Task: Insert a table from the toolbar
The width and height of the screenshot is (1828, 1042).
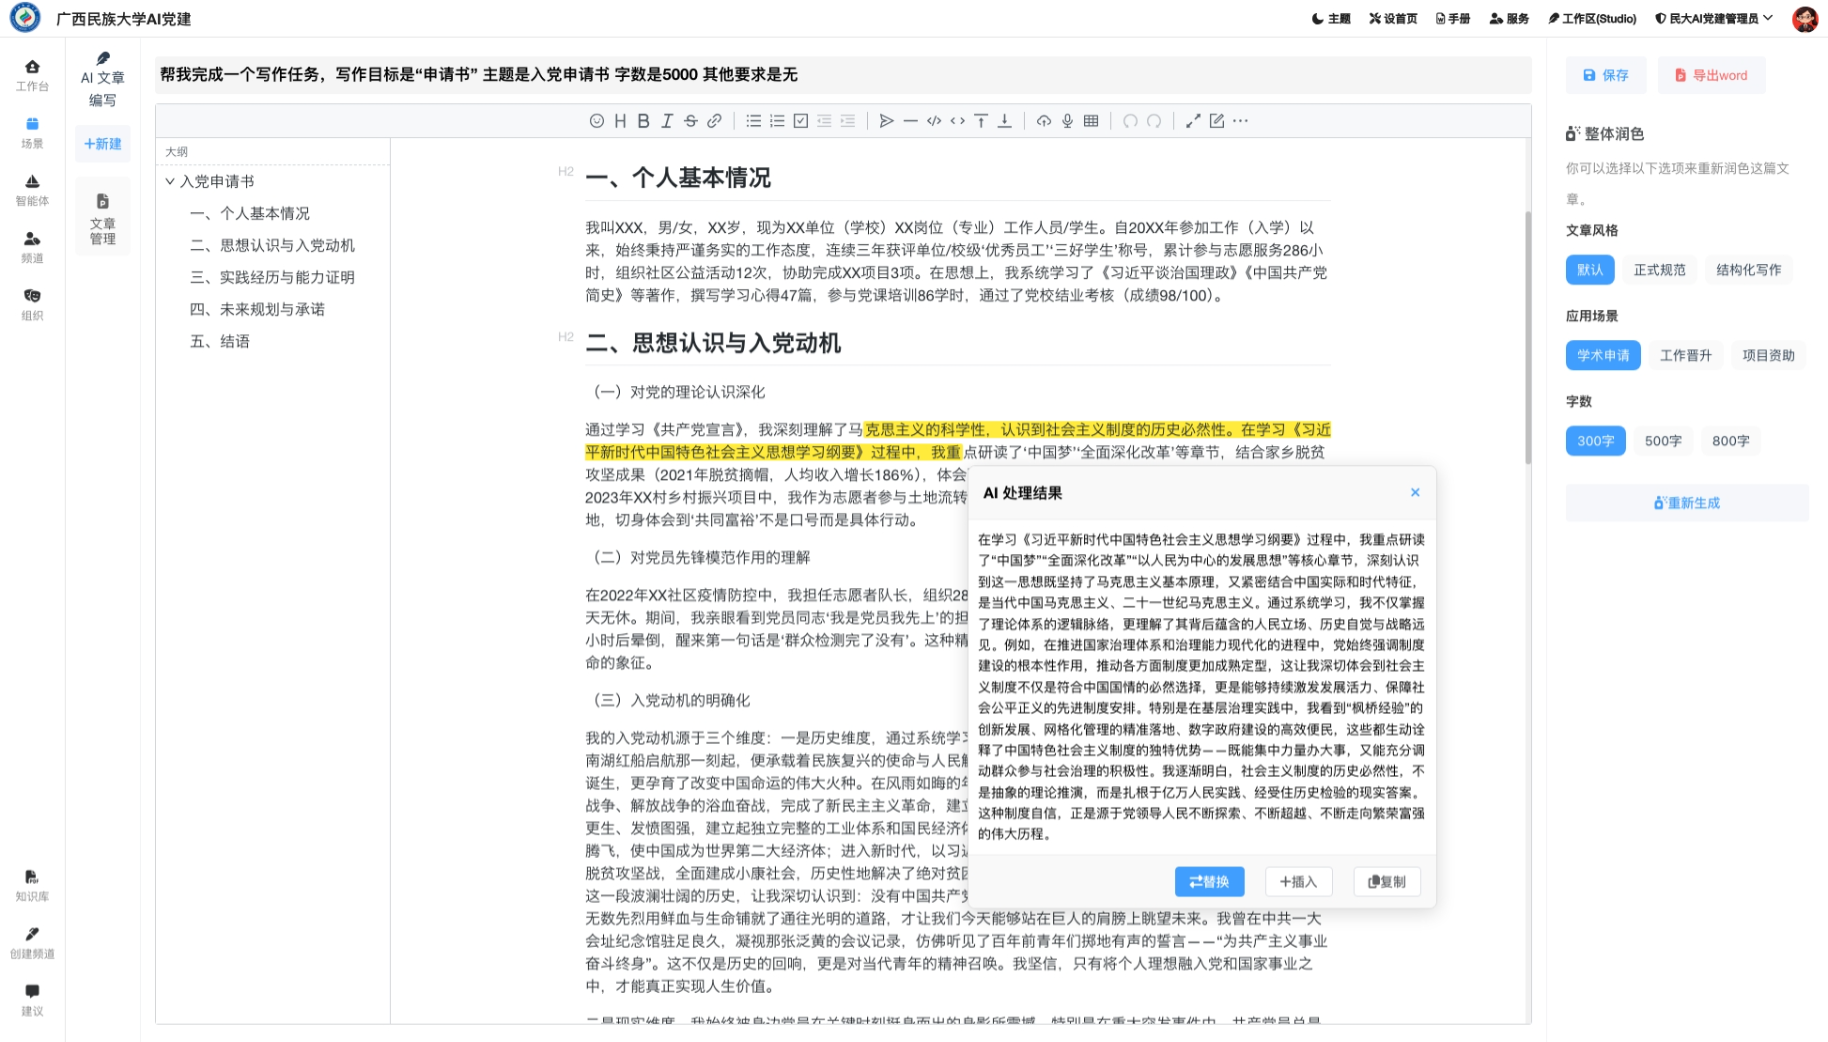Action: coord(1091,121)
